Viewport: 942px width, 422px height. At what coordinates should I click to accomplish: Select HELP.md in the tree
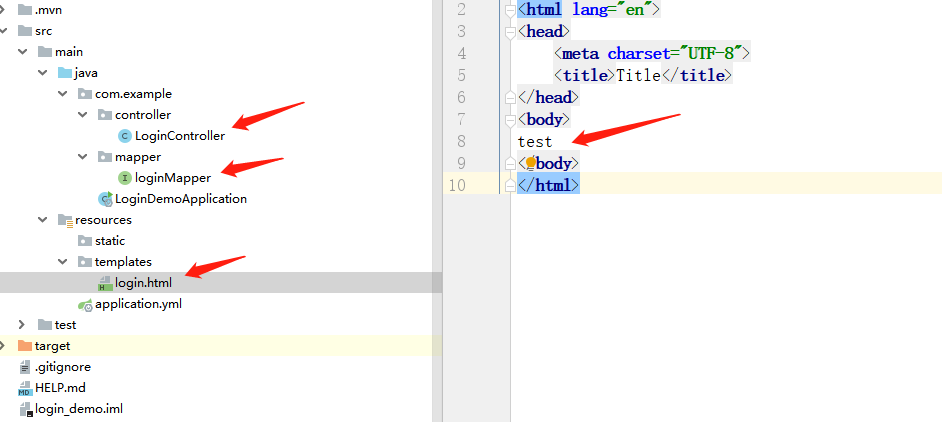[60, 388]
